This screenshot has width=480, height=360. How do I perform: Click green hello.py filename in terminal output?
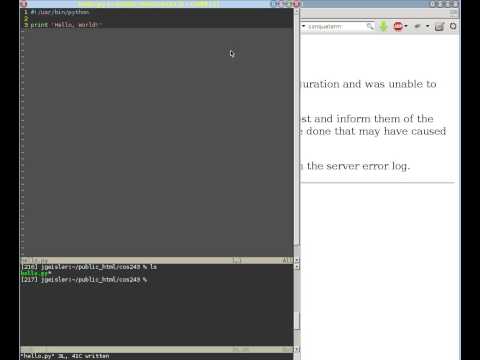[35, 273]
